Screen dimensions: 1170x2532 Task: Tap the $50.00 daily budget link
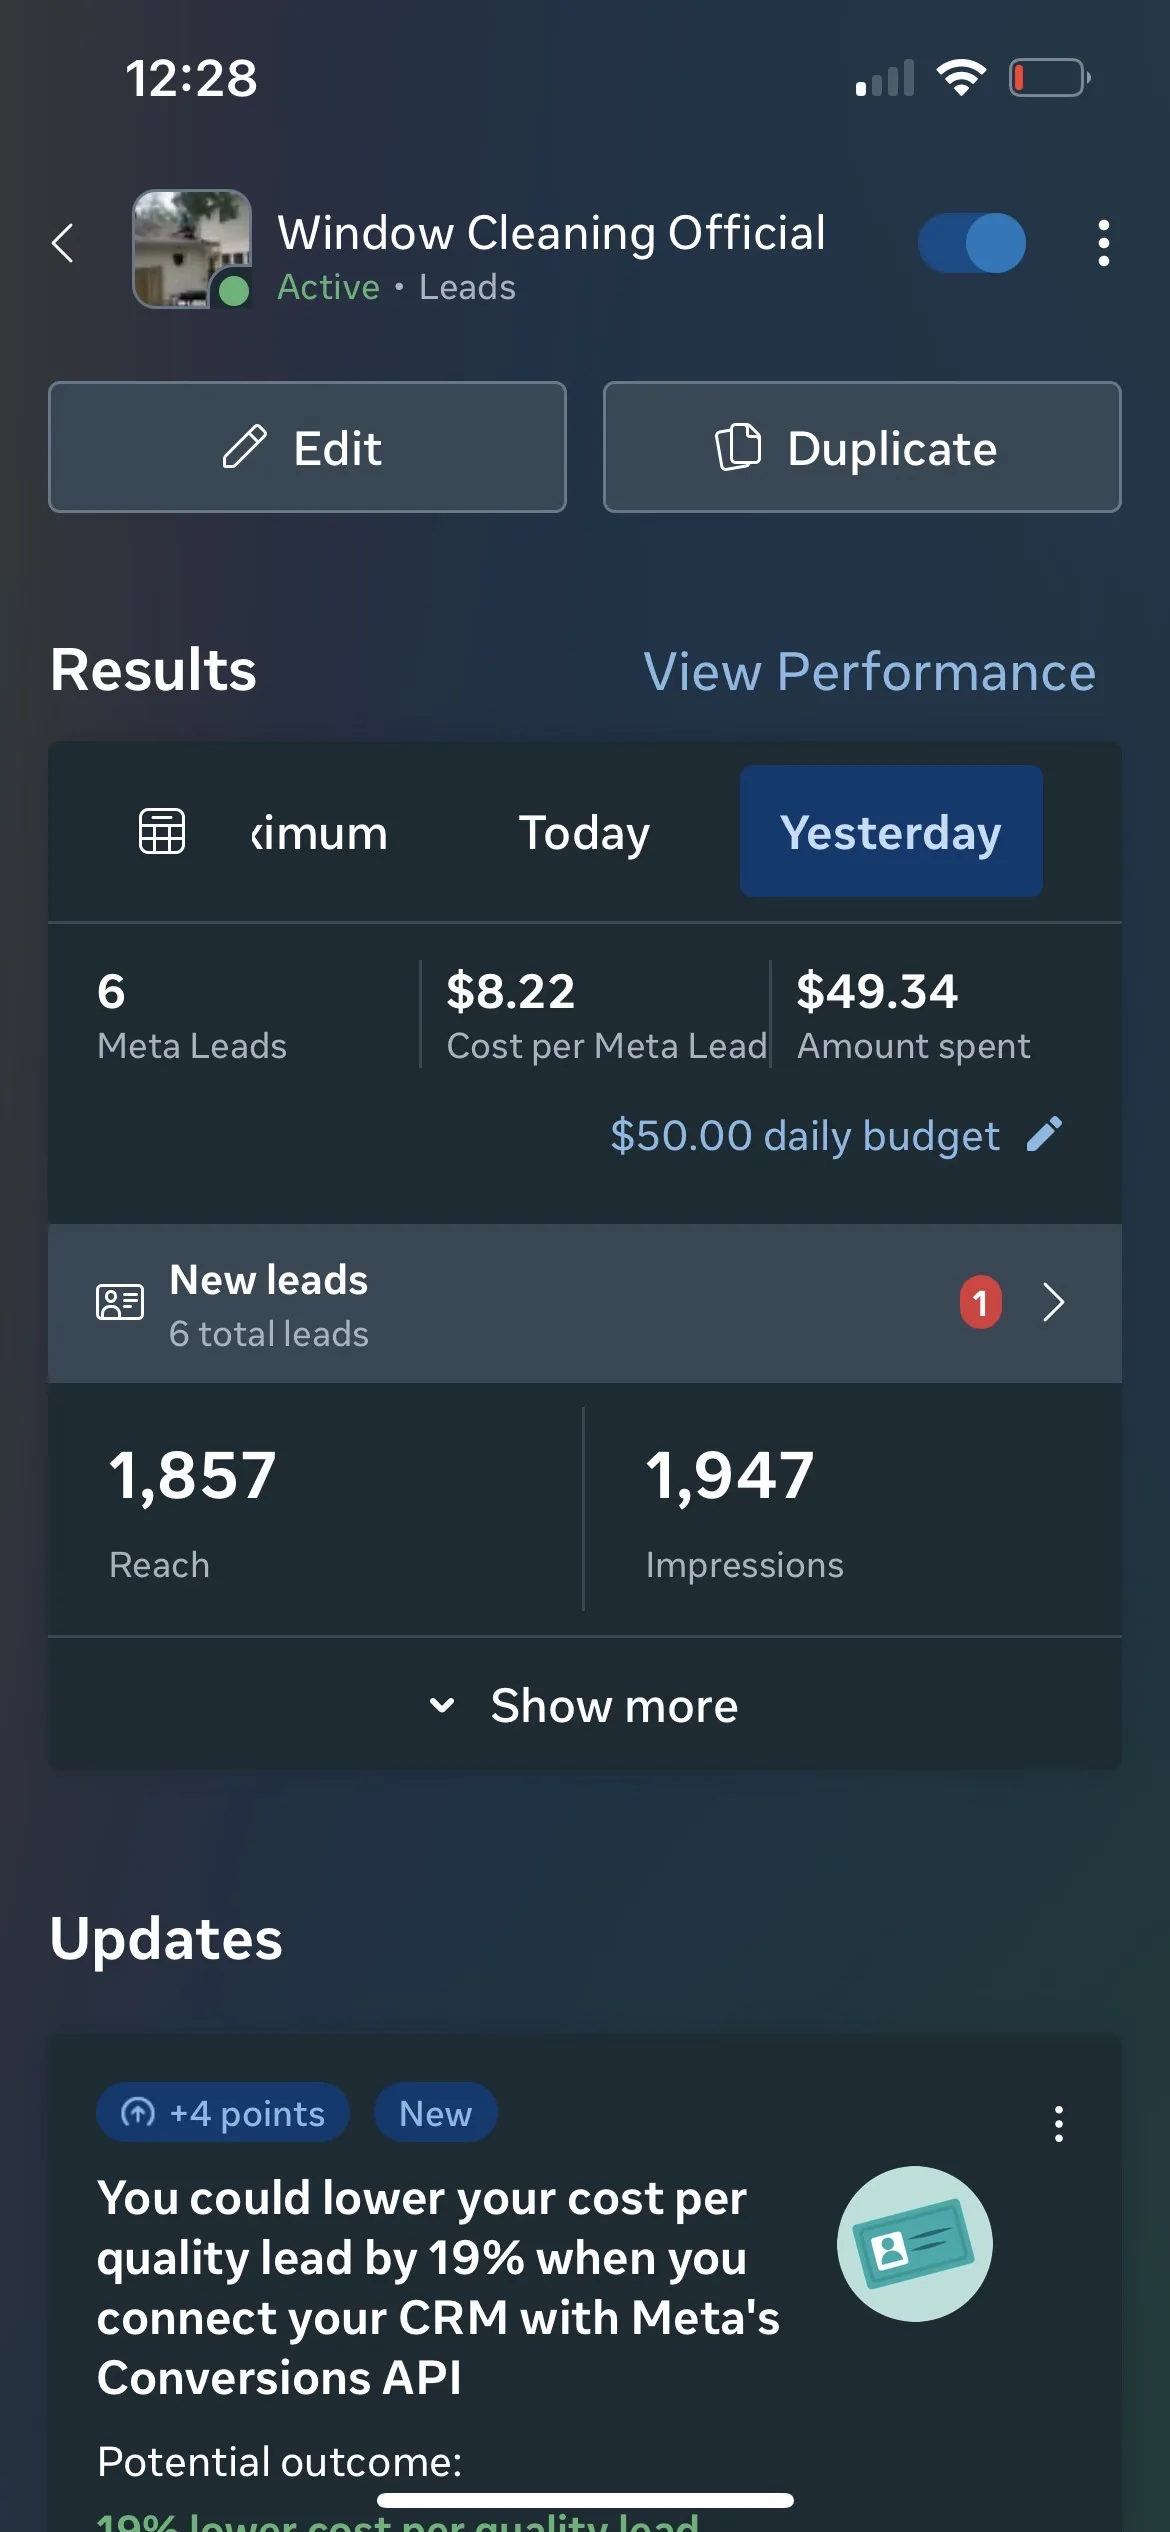[x=805, y=1135]
